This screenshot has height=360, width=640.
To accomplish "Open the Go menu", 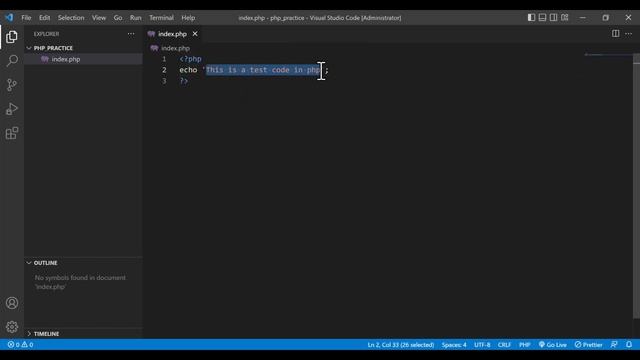I will point(118,18).
